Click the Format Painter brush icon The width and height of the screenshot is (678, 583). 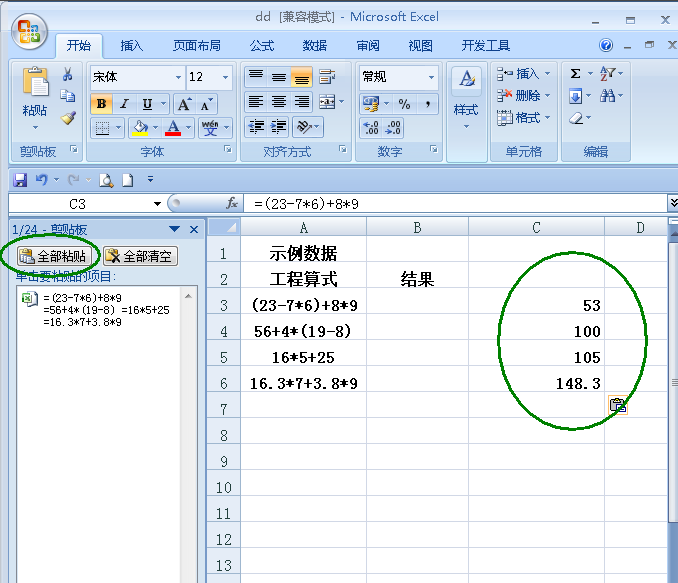[x=68, y=117]
